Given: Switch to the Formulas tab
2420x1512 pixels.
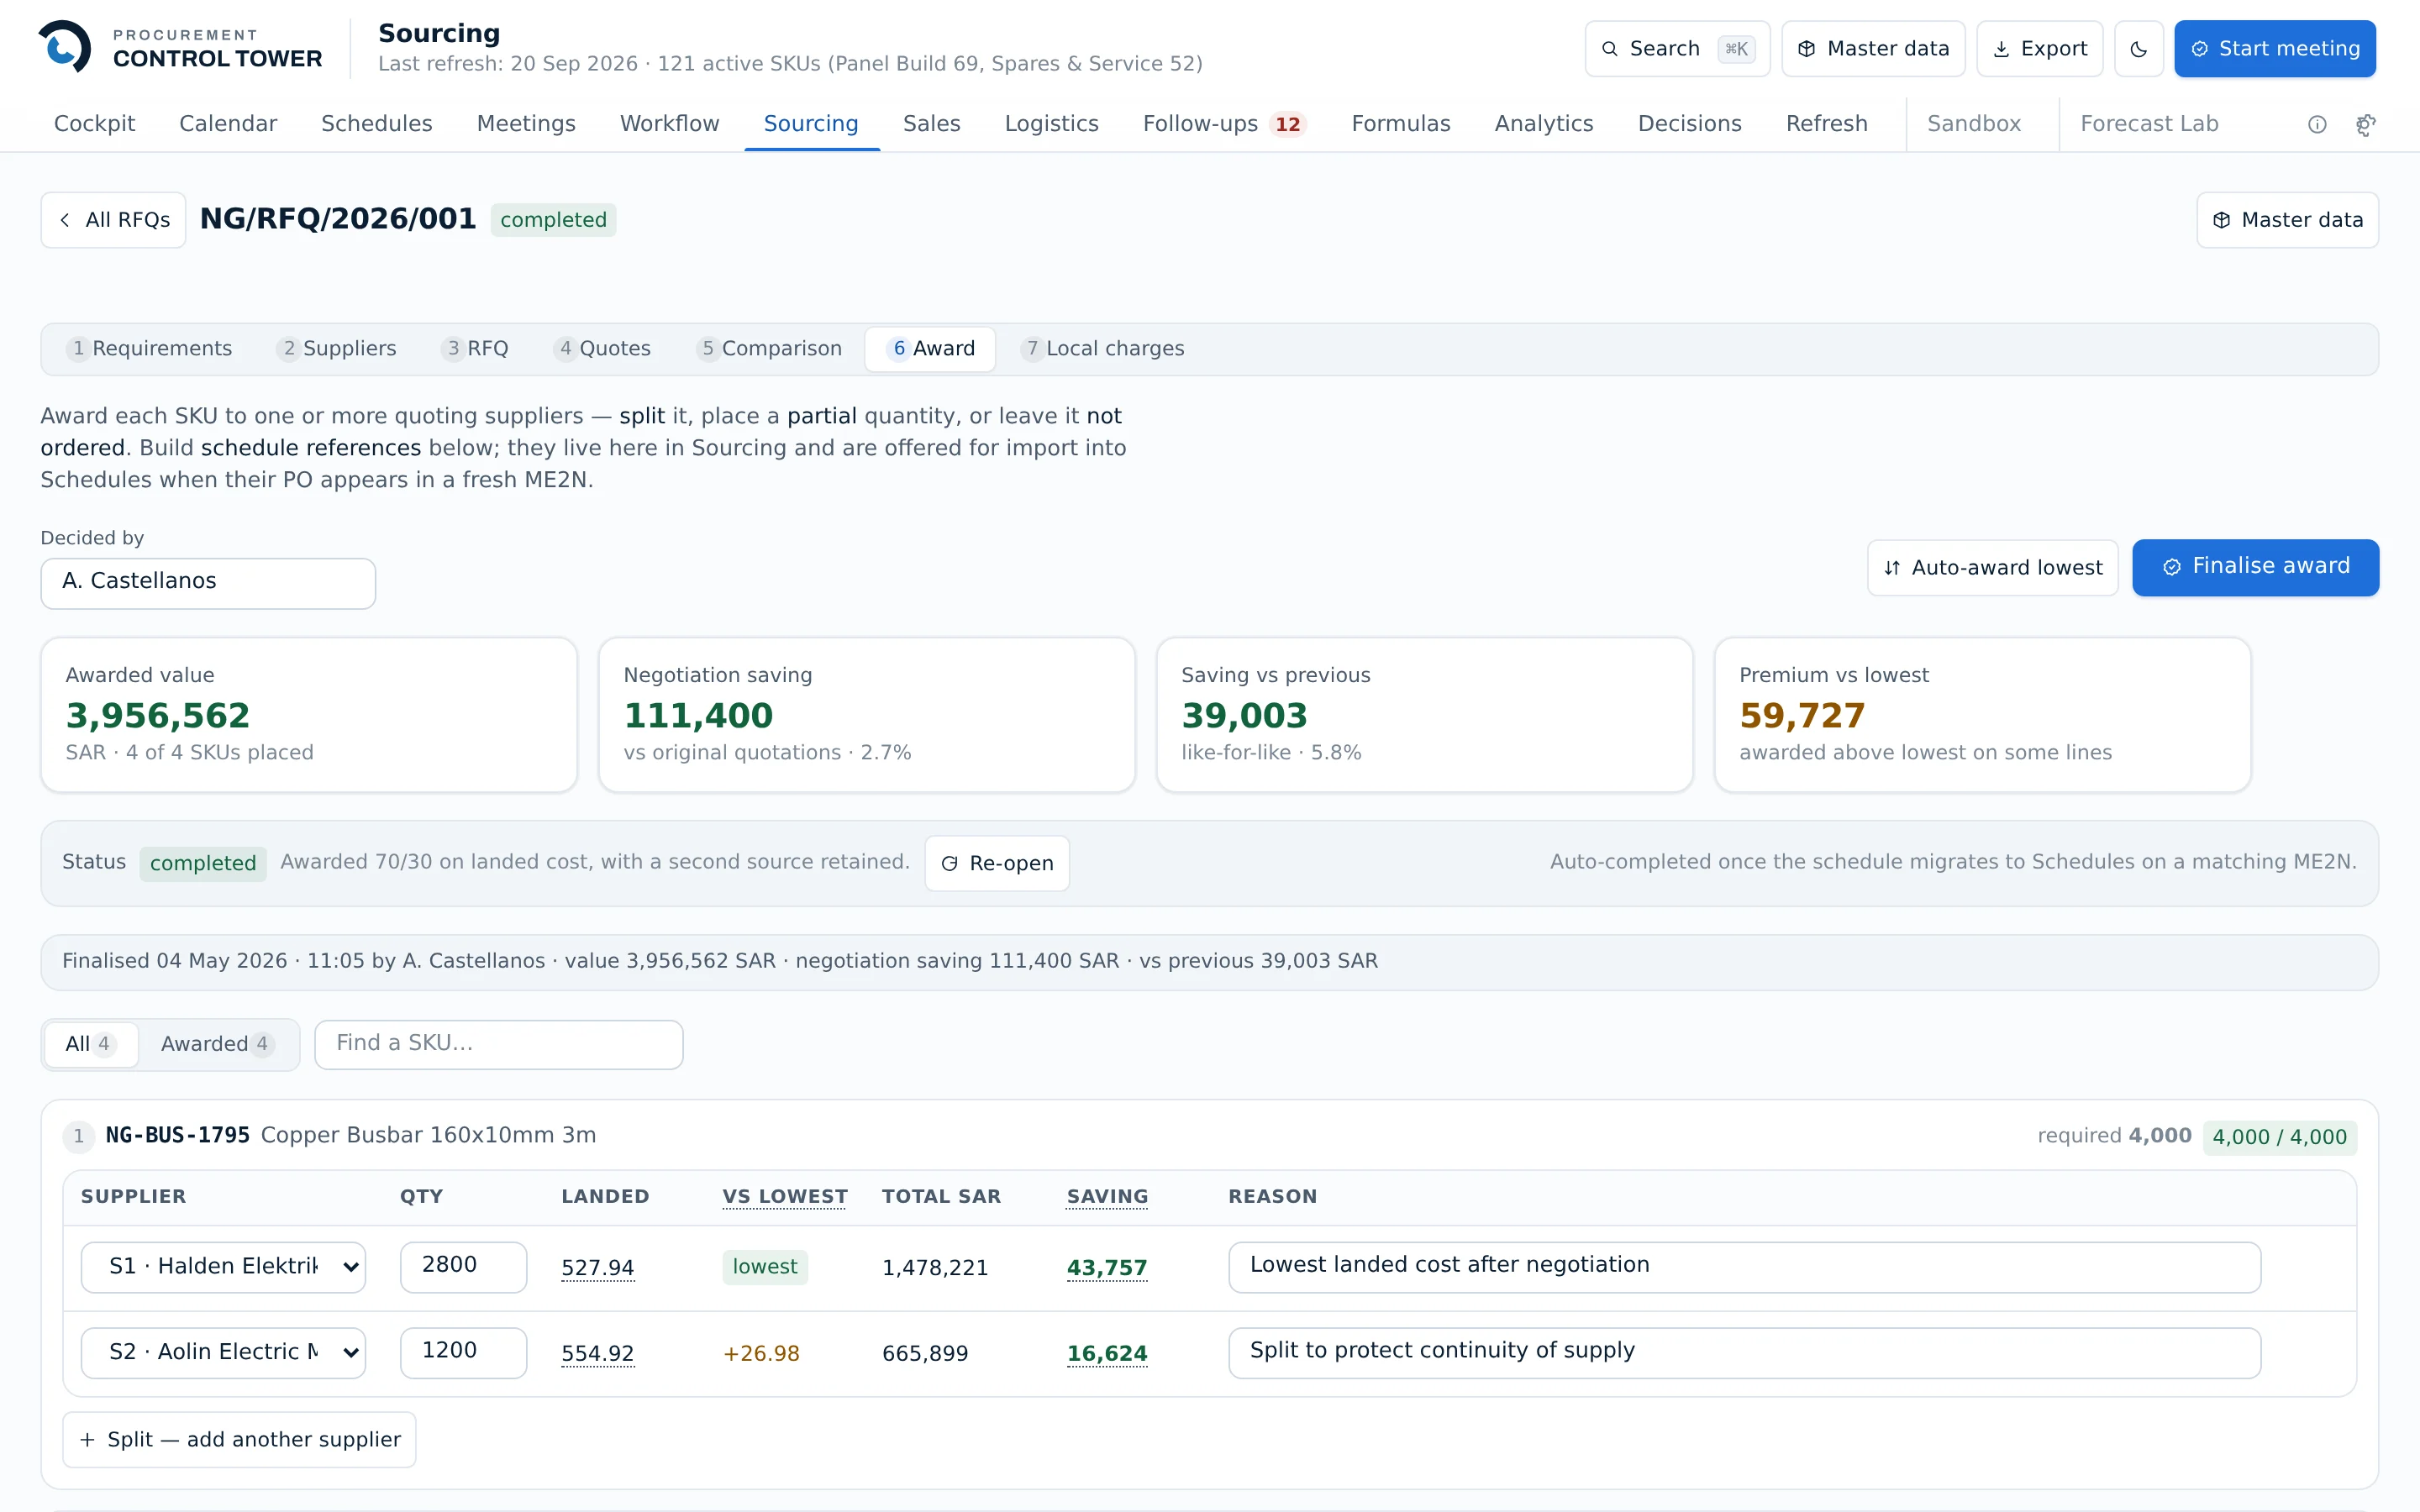Looking at the screenshot, I should click(x=1400, y=124).
